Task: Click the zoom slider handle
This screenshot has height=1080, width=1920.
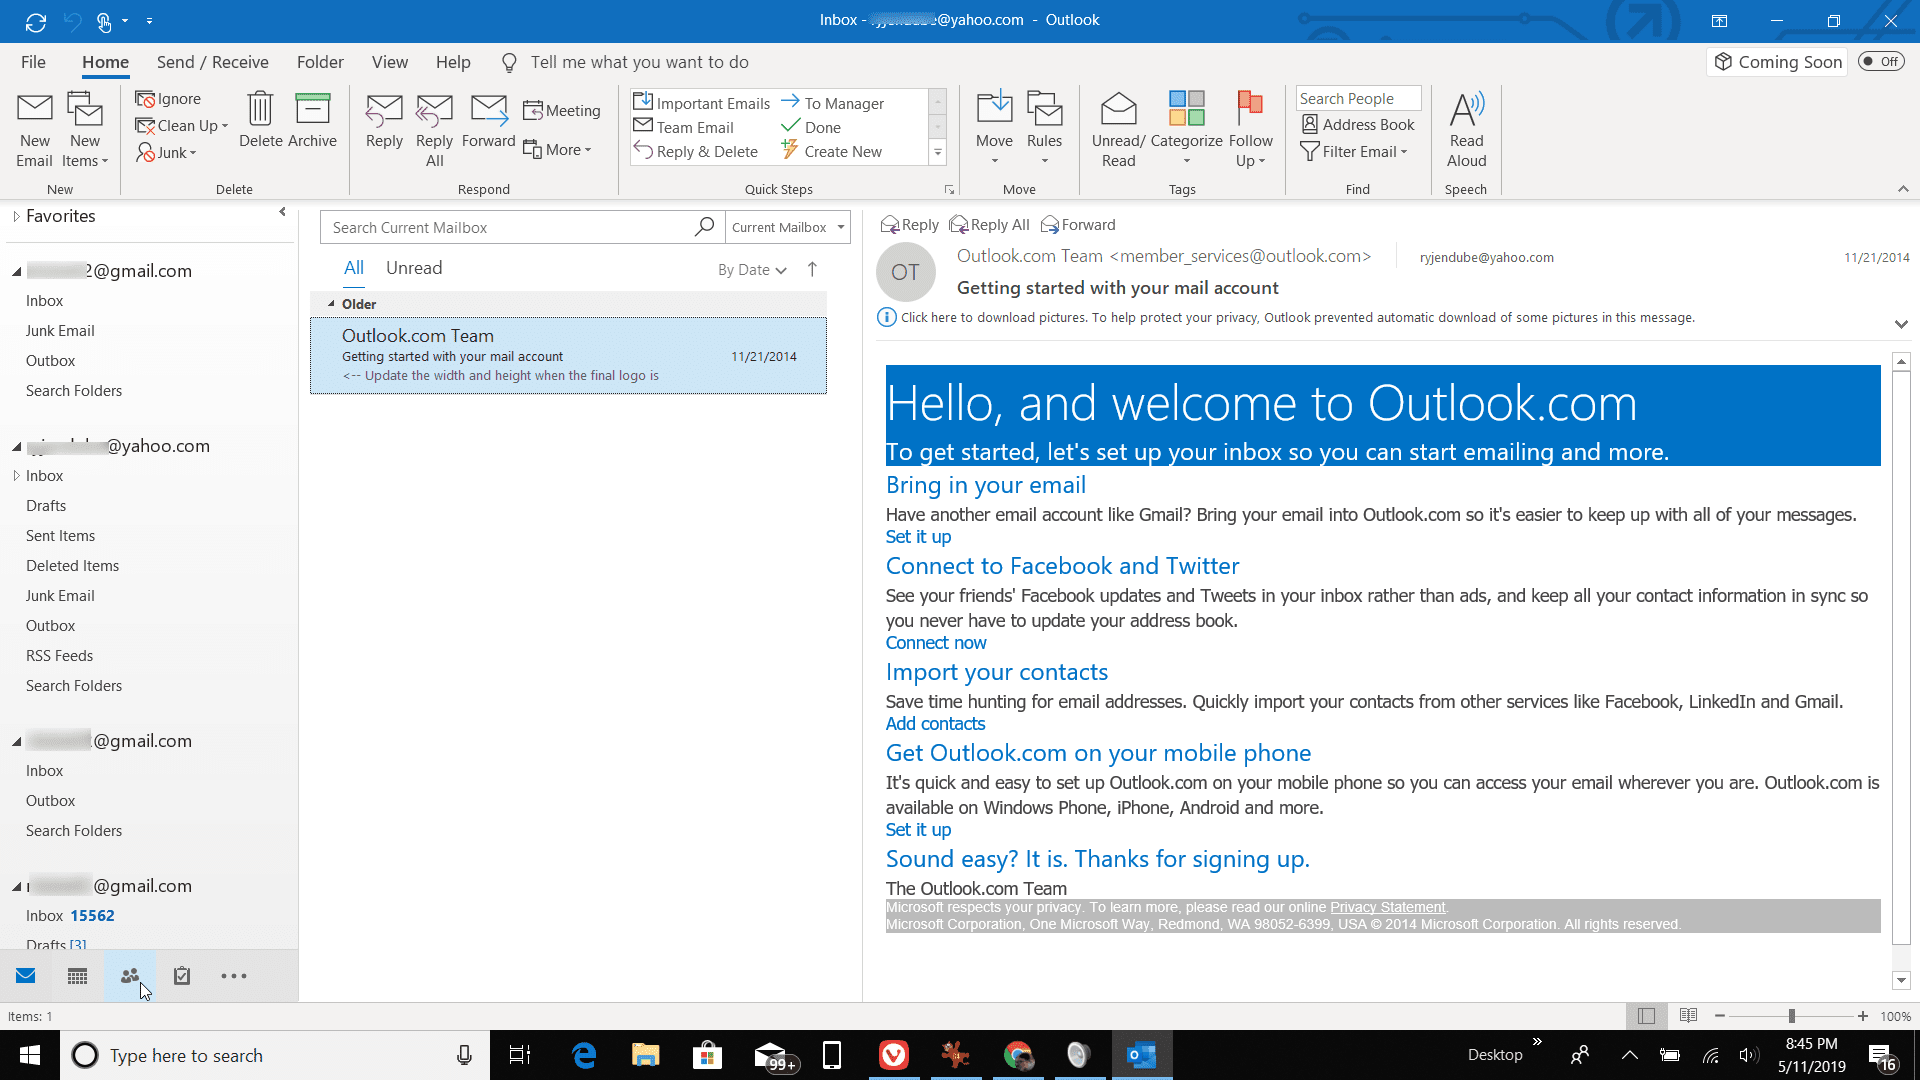Action: click(1792, 1016)
